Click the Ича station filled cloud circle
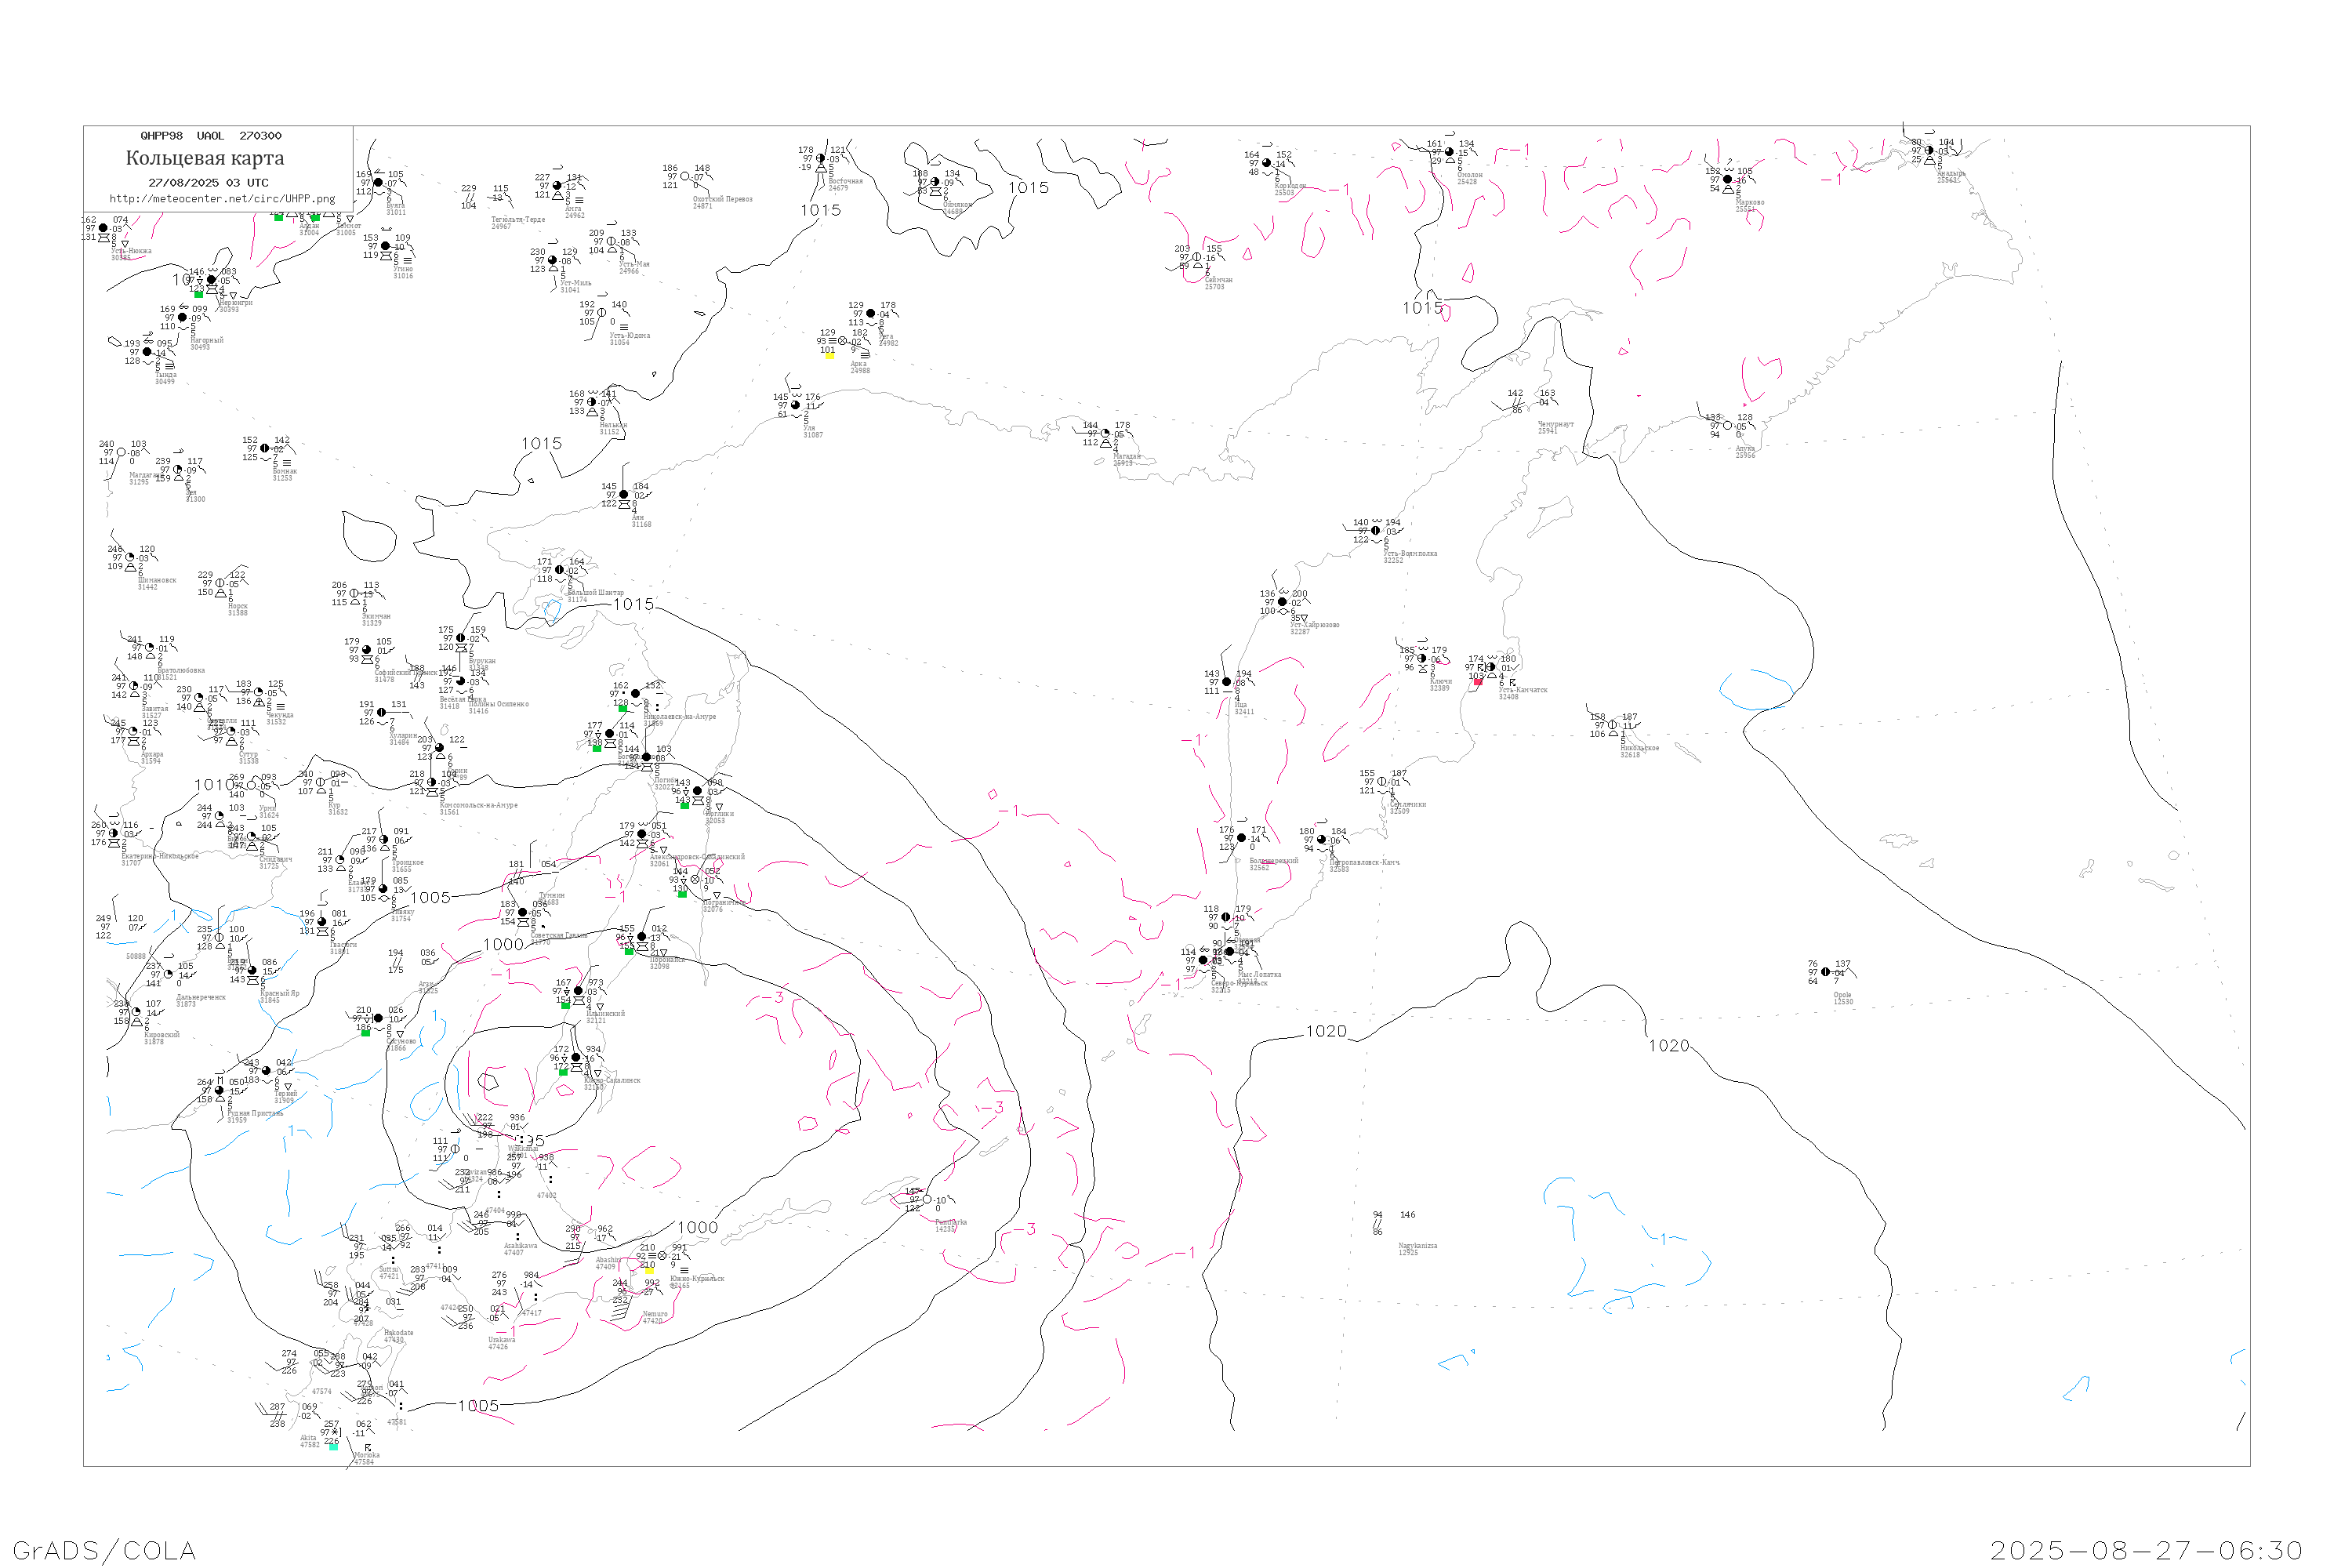 point(1227,682)
